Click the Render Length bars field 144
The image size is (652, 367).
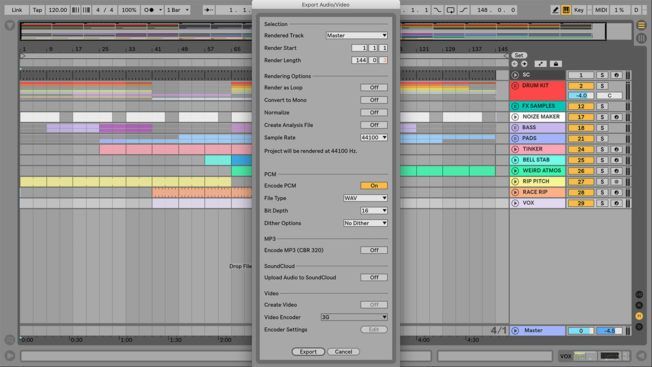pyautogui.click(x=359, y=60)
